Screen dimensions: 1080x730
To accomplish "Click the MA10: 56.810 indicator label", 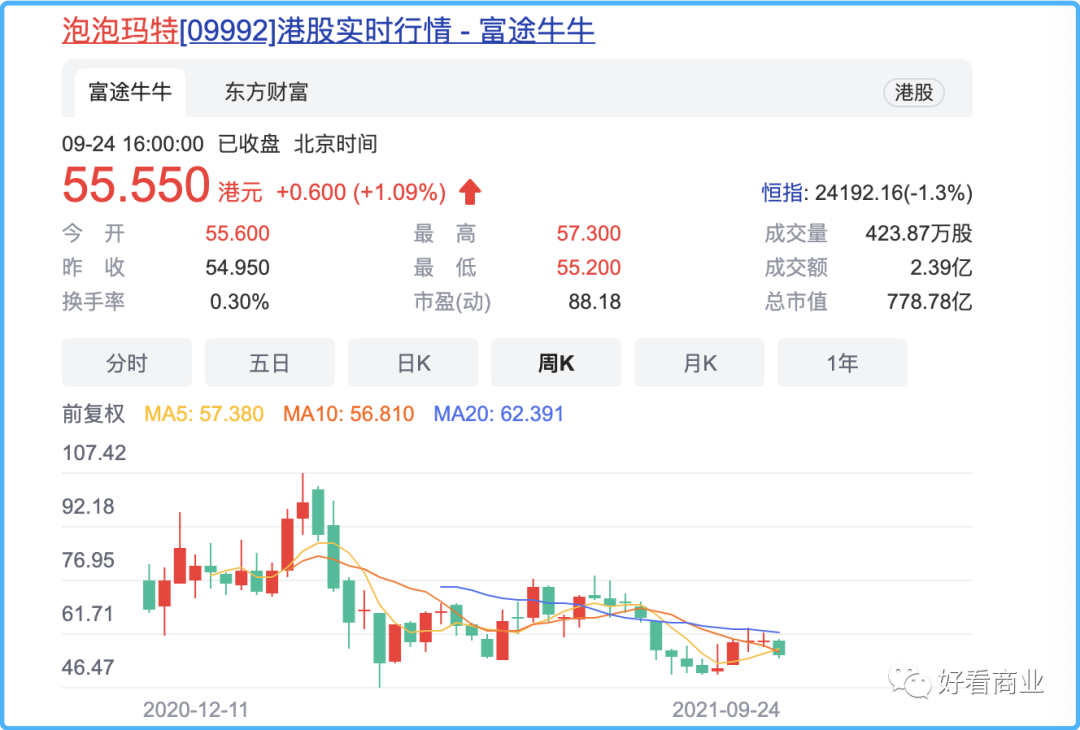I will (x=349, y=414).
